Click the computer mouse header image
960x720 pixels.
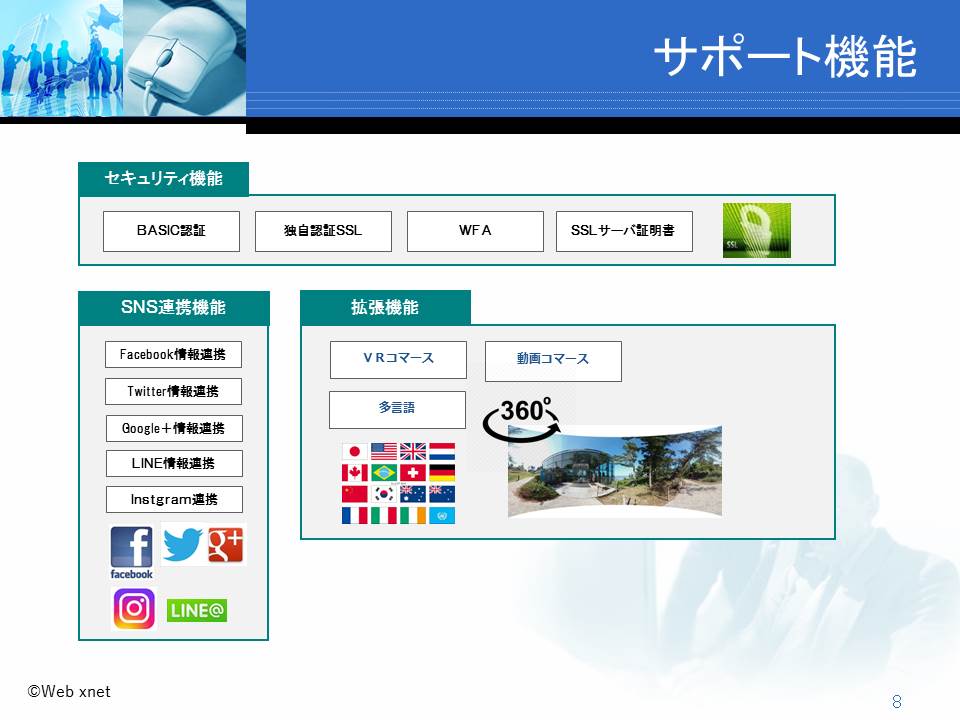point(184,58)
